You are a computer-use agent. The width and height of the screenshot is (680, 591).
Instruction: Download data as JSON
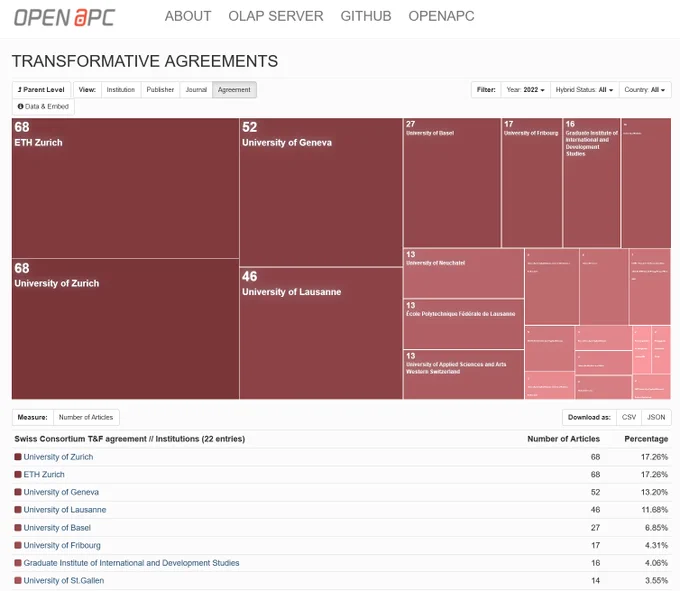656,417
